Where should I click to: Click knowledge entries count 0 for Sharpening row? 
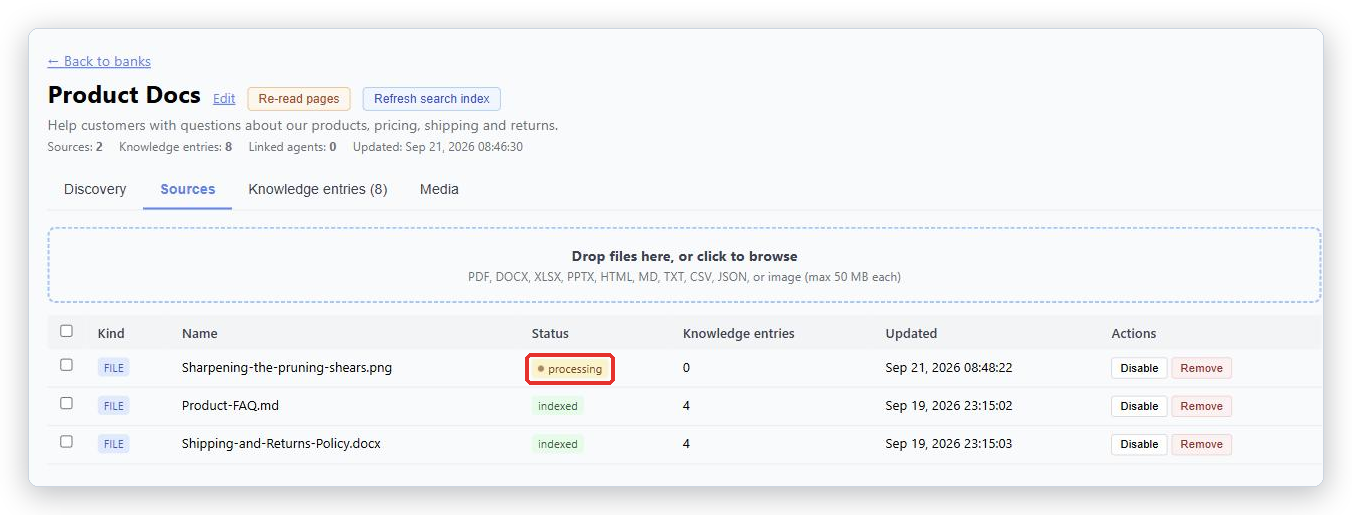click(687, 367)
